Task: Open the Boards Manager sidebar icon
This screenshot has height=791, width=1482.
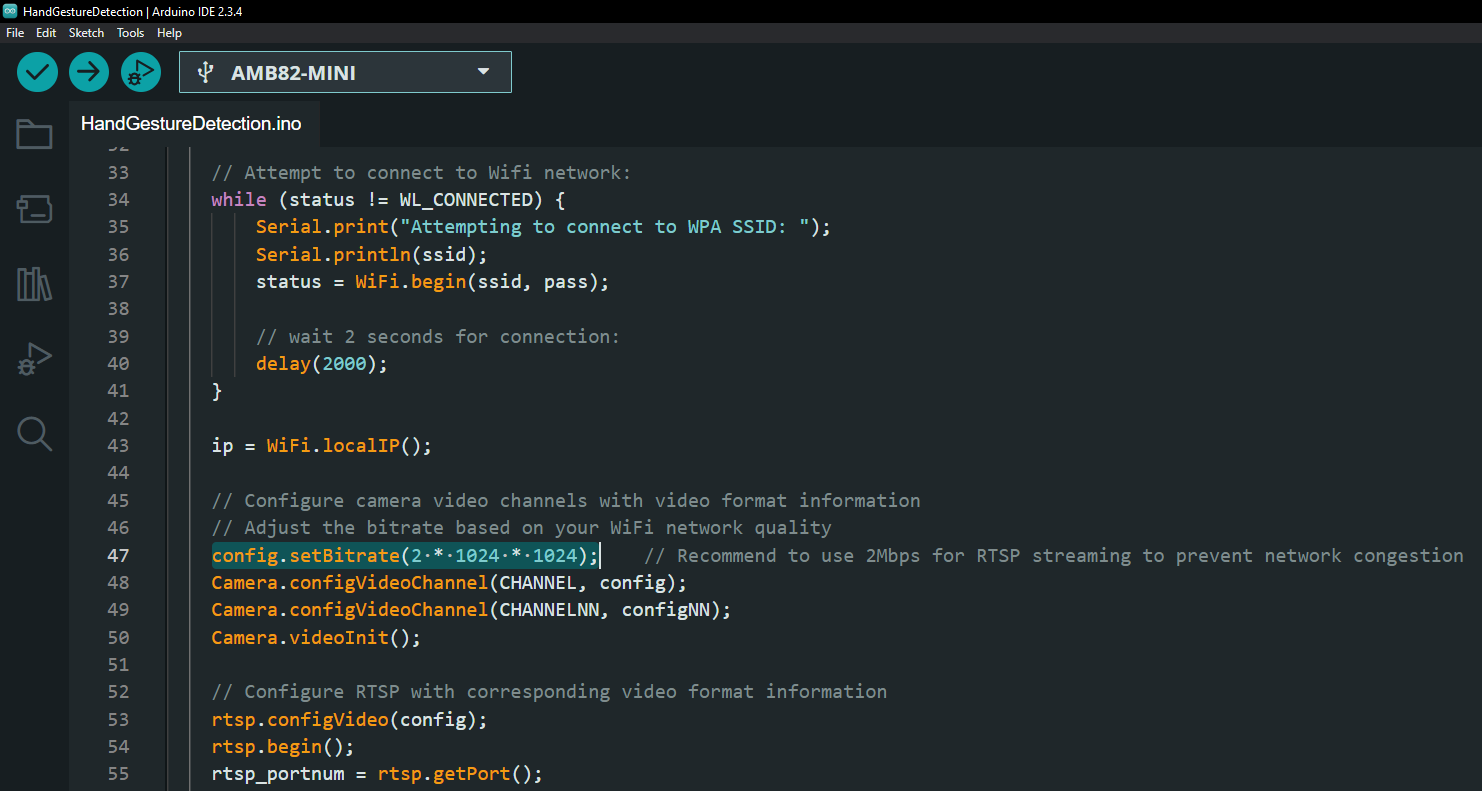Action: [34, 209]
